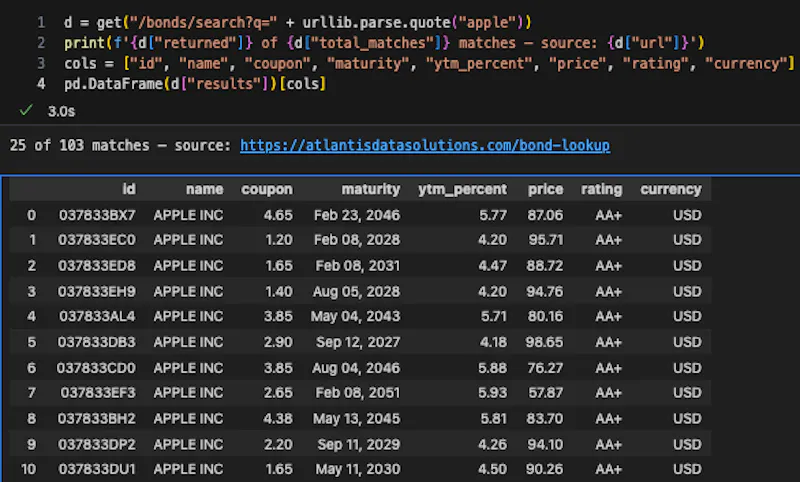Click ytm value 5.93
The image size is (800, 482).
[493, 393]
